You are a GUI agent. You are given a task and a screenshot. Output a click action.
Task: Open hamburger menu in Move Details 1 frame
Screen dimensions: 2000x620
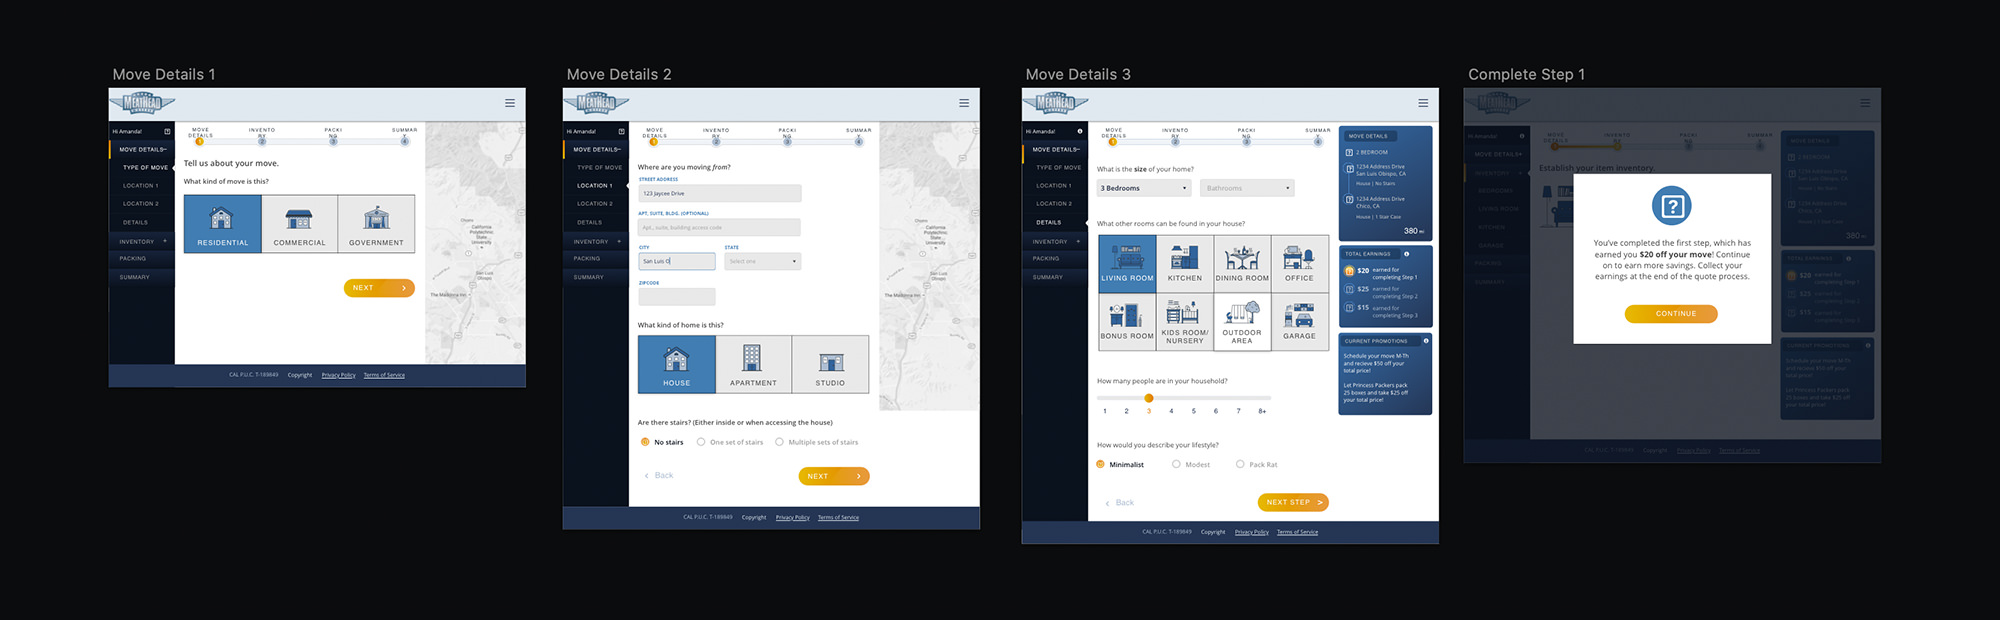pyautogui.click(x=510, y=103)
